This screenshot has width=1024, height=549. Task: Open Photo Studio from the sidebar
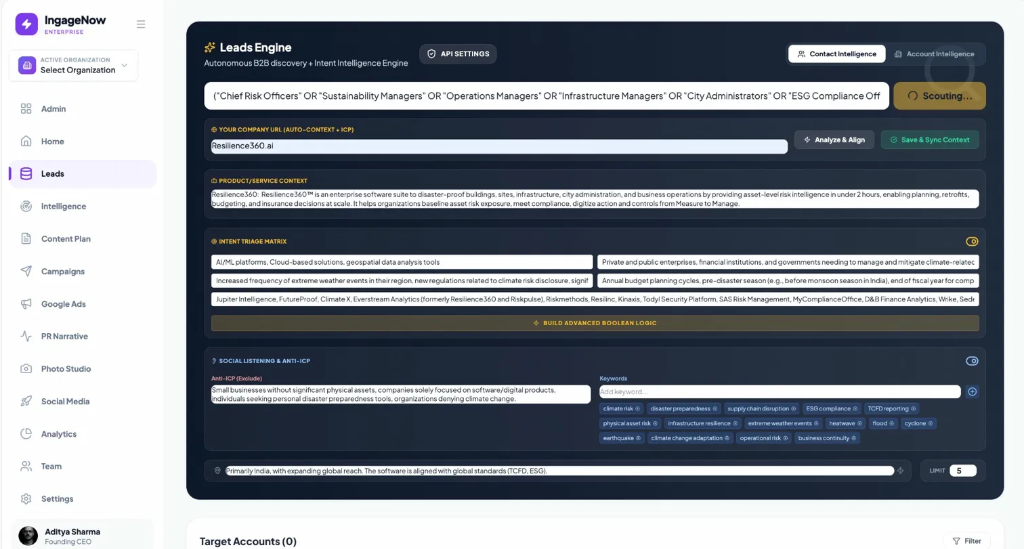coord(65,369)
